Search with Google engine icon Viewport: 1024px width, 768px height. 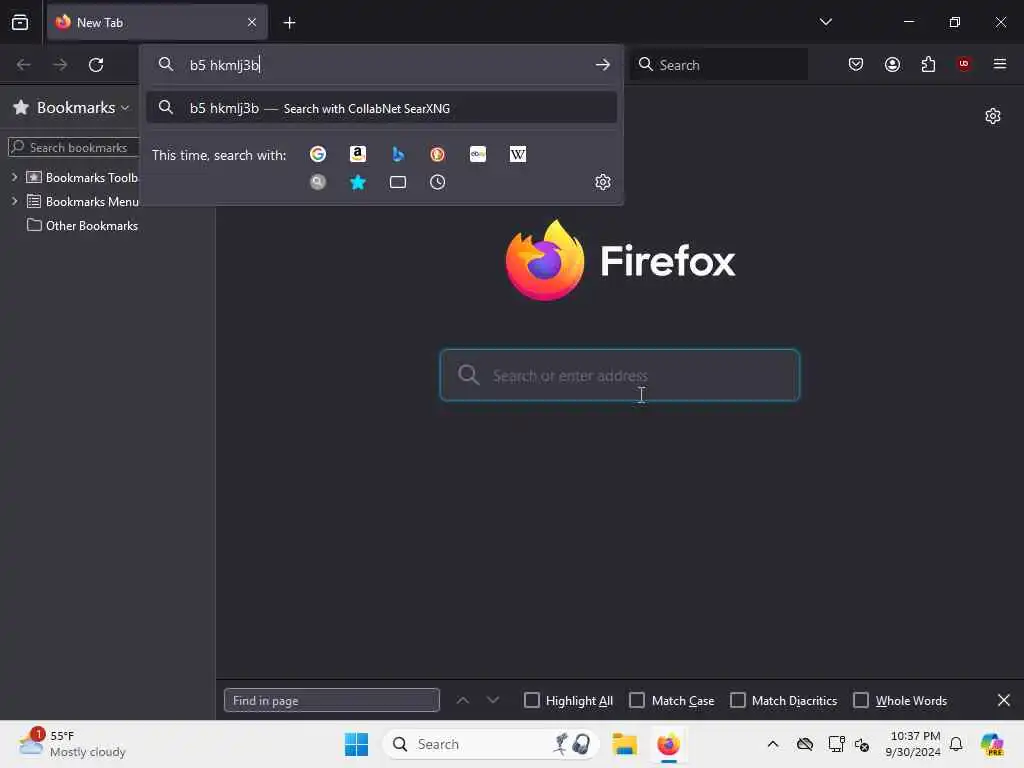click(x=318, y=154)
